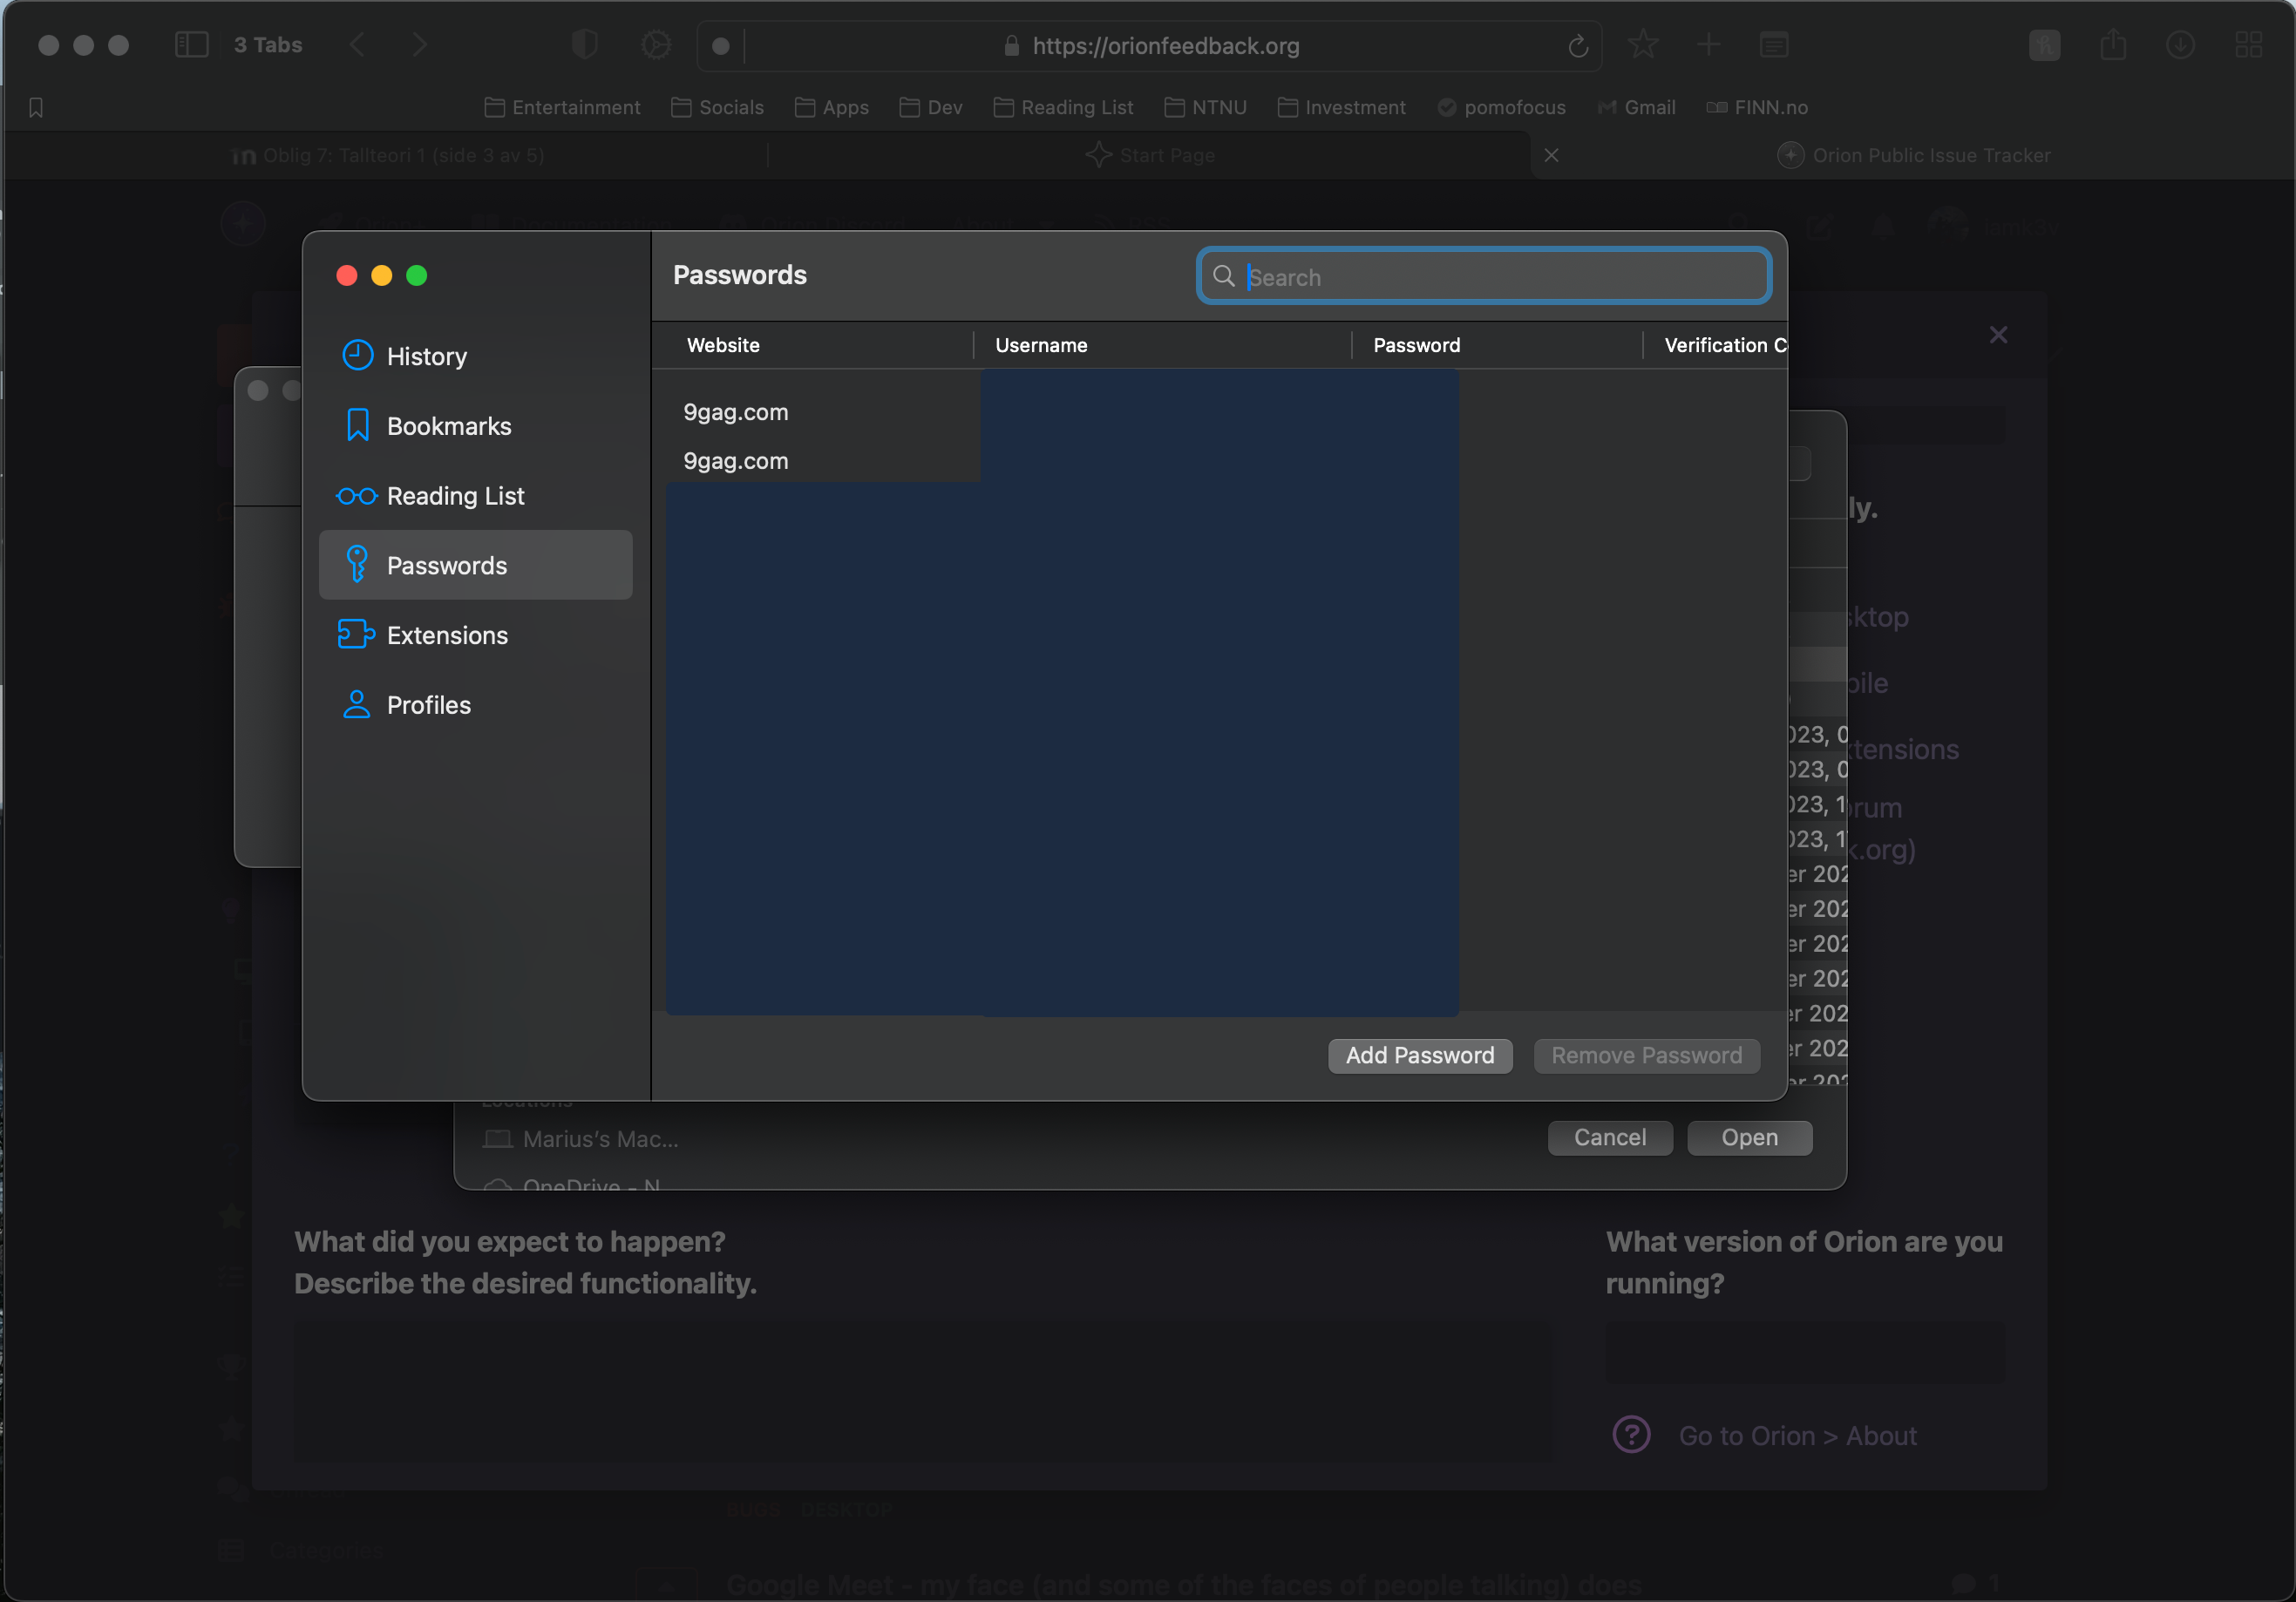This screenshot has width=2296, height=1602.
Task: Open the Entertainment bookmarks folder
Action: pos(562,107)
